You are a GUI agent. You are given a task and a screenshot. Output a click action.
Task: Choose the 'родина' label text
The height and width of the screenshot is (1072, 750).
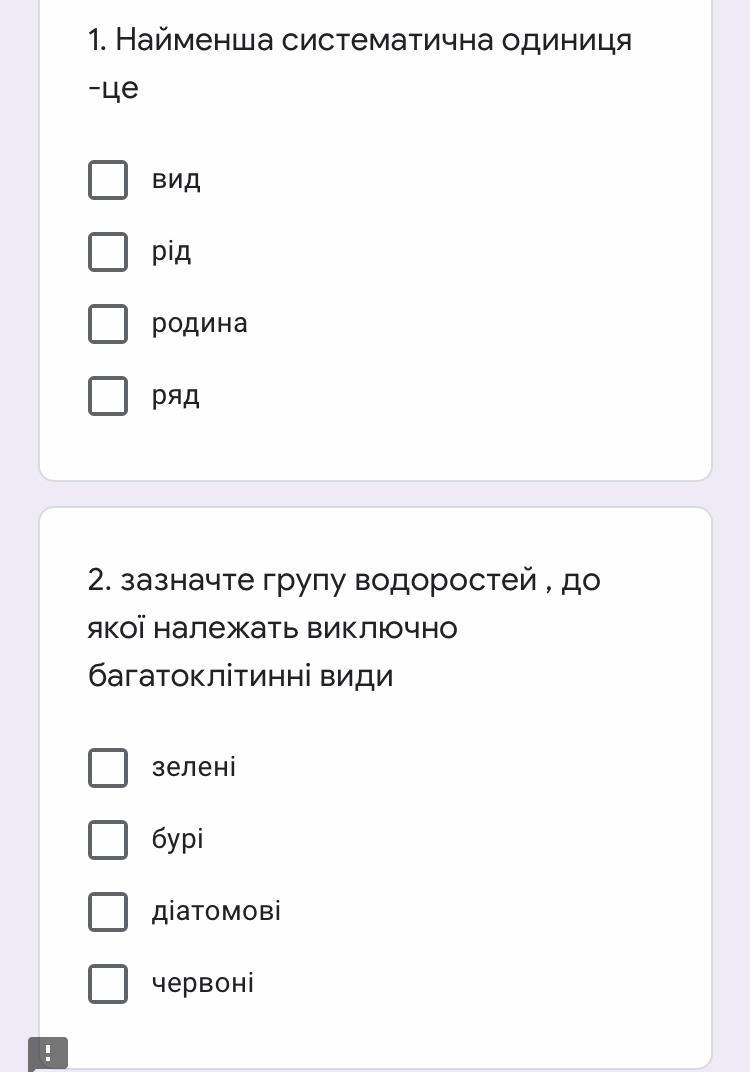pyautogui.click(x=199, y=324)
